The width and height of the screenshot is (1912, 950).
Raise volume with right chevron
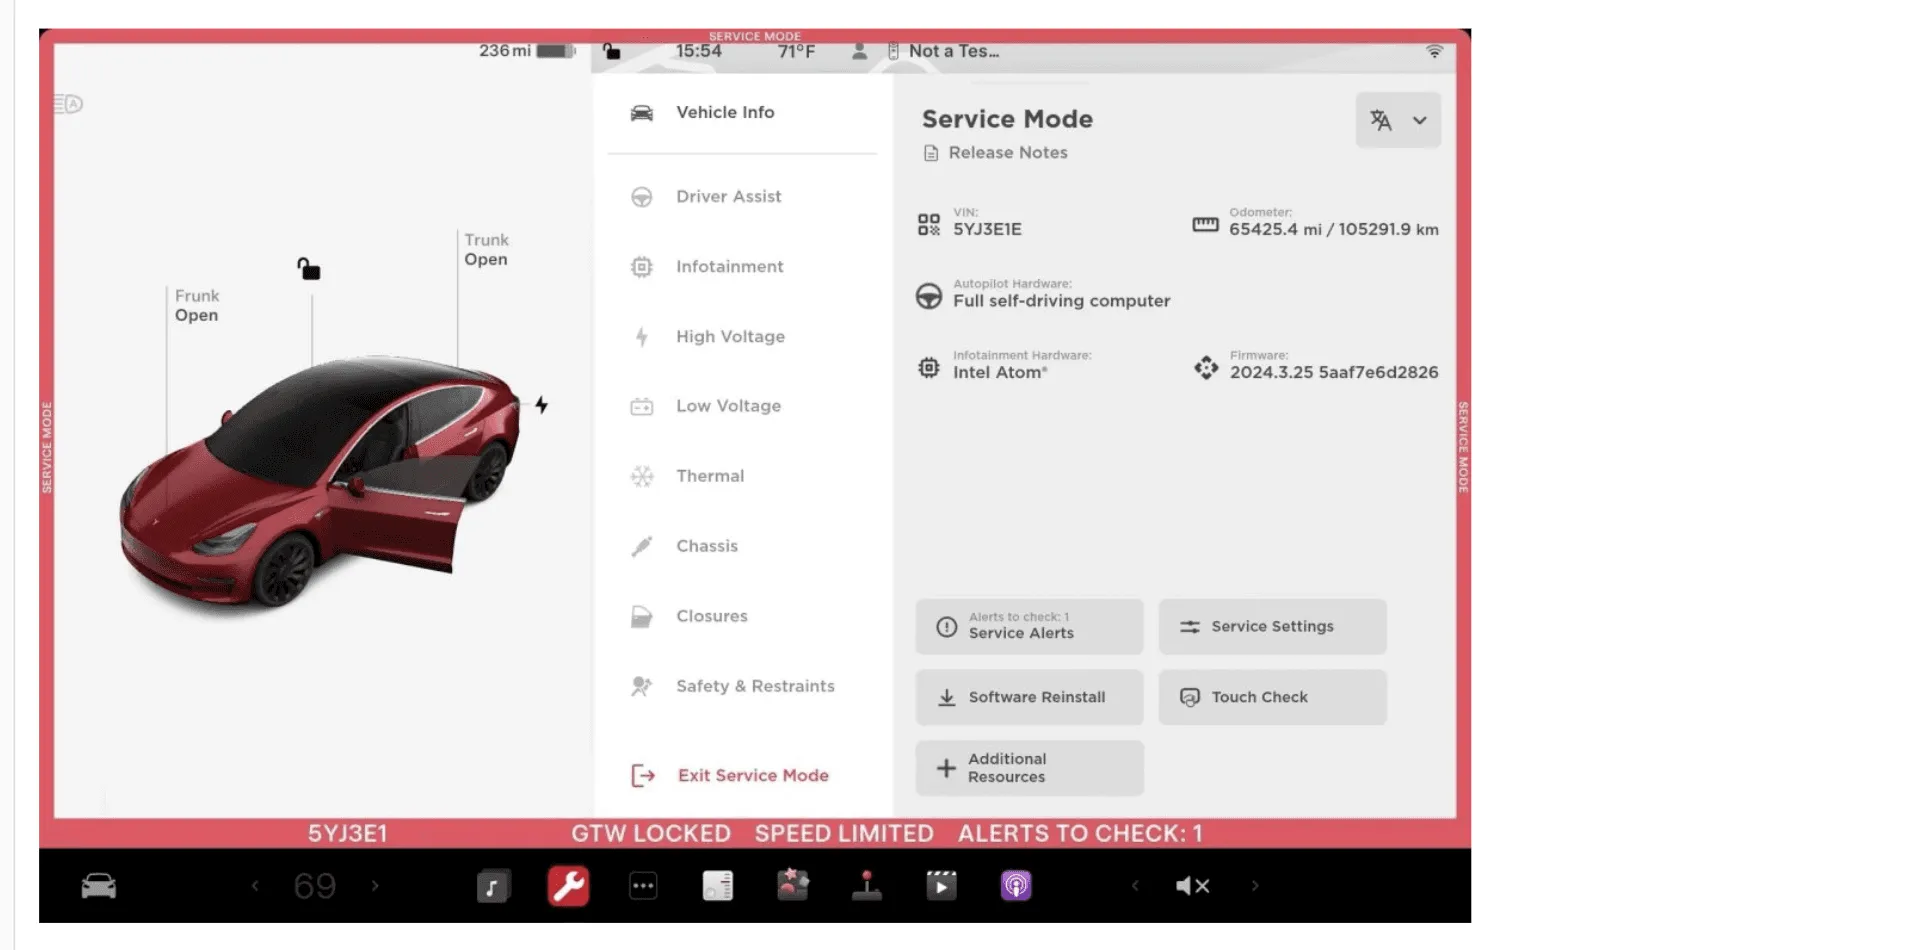(1255, 886)
